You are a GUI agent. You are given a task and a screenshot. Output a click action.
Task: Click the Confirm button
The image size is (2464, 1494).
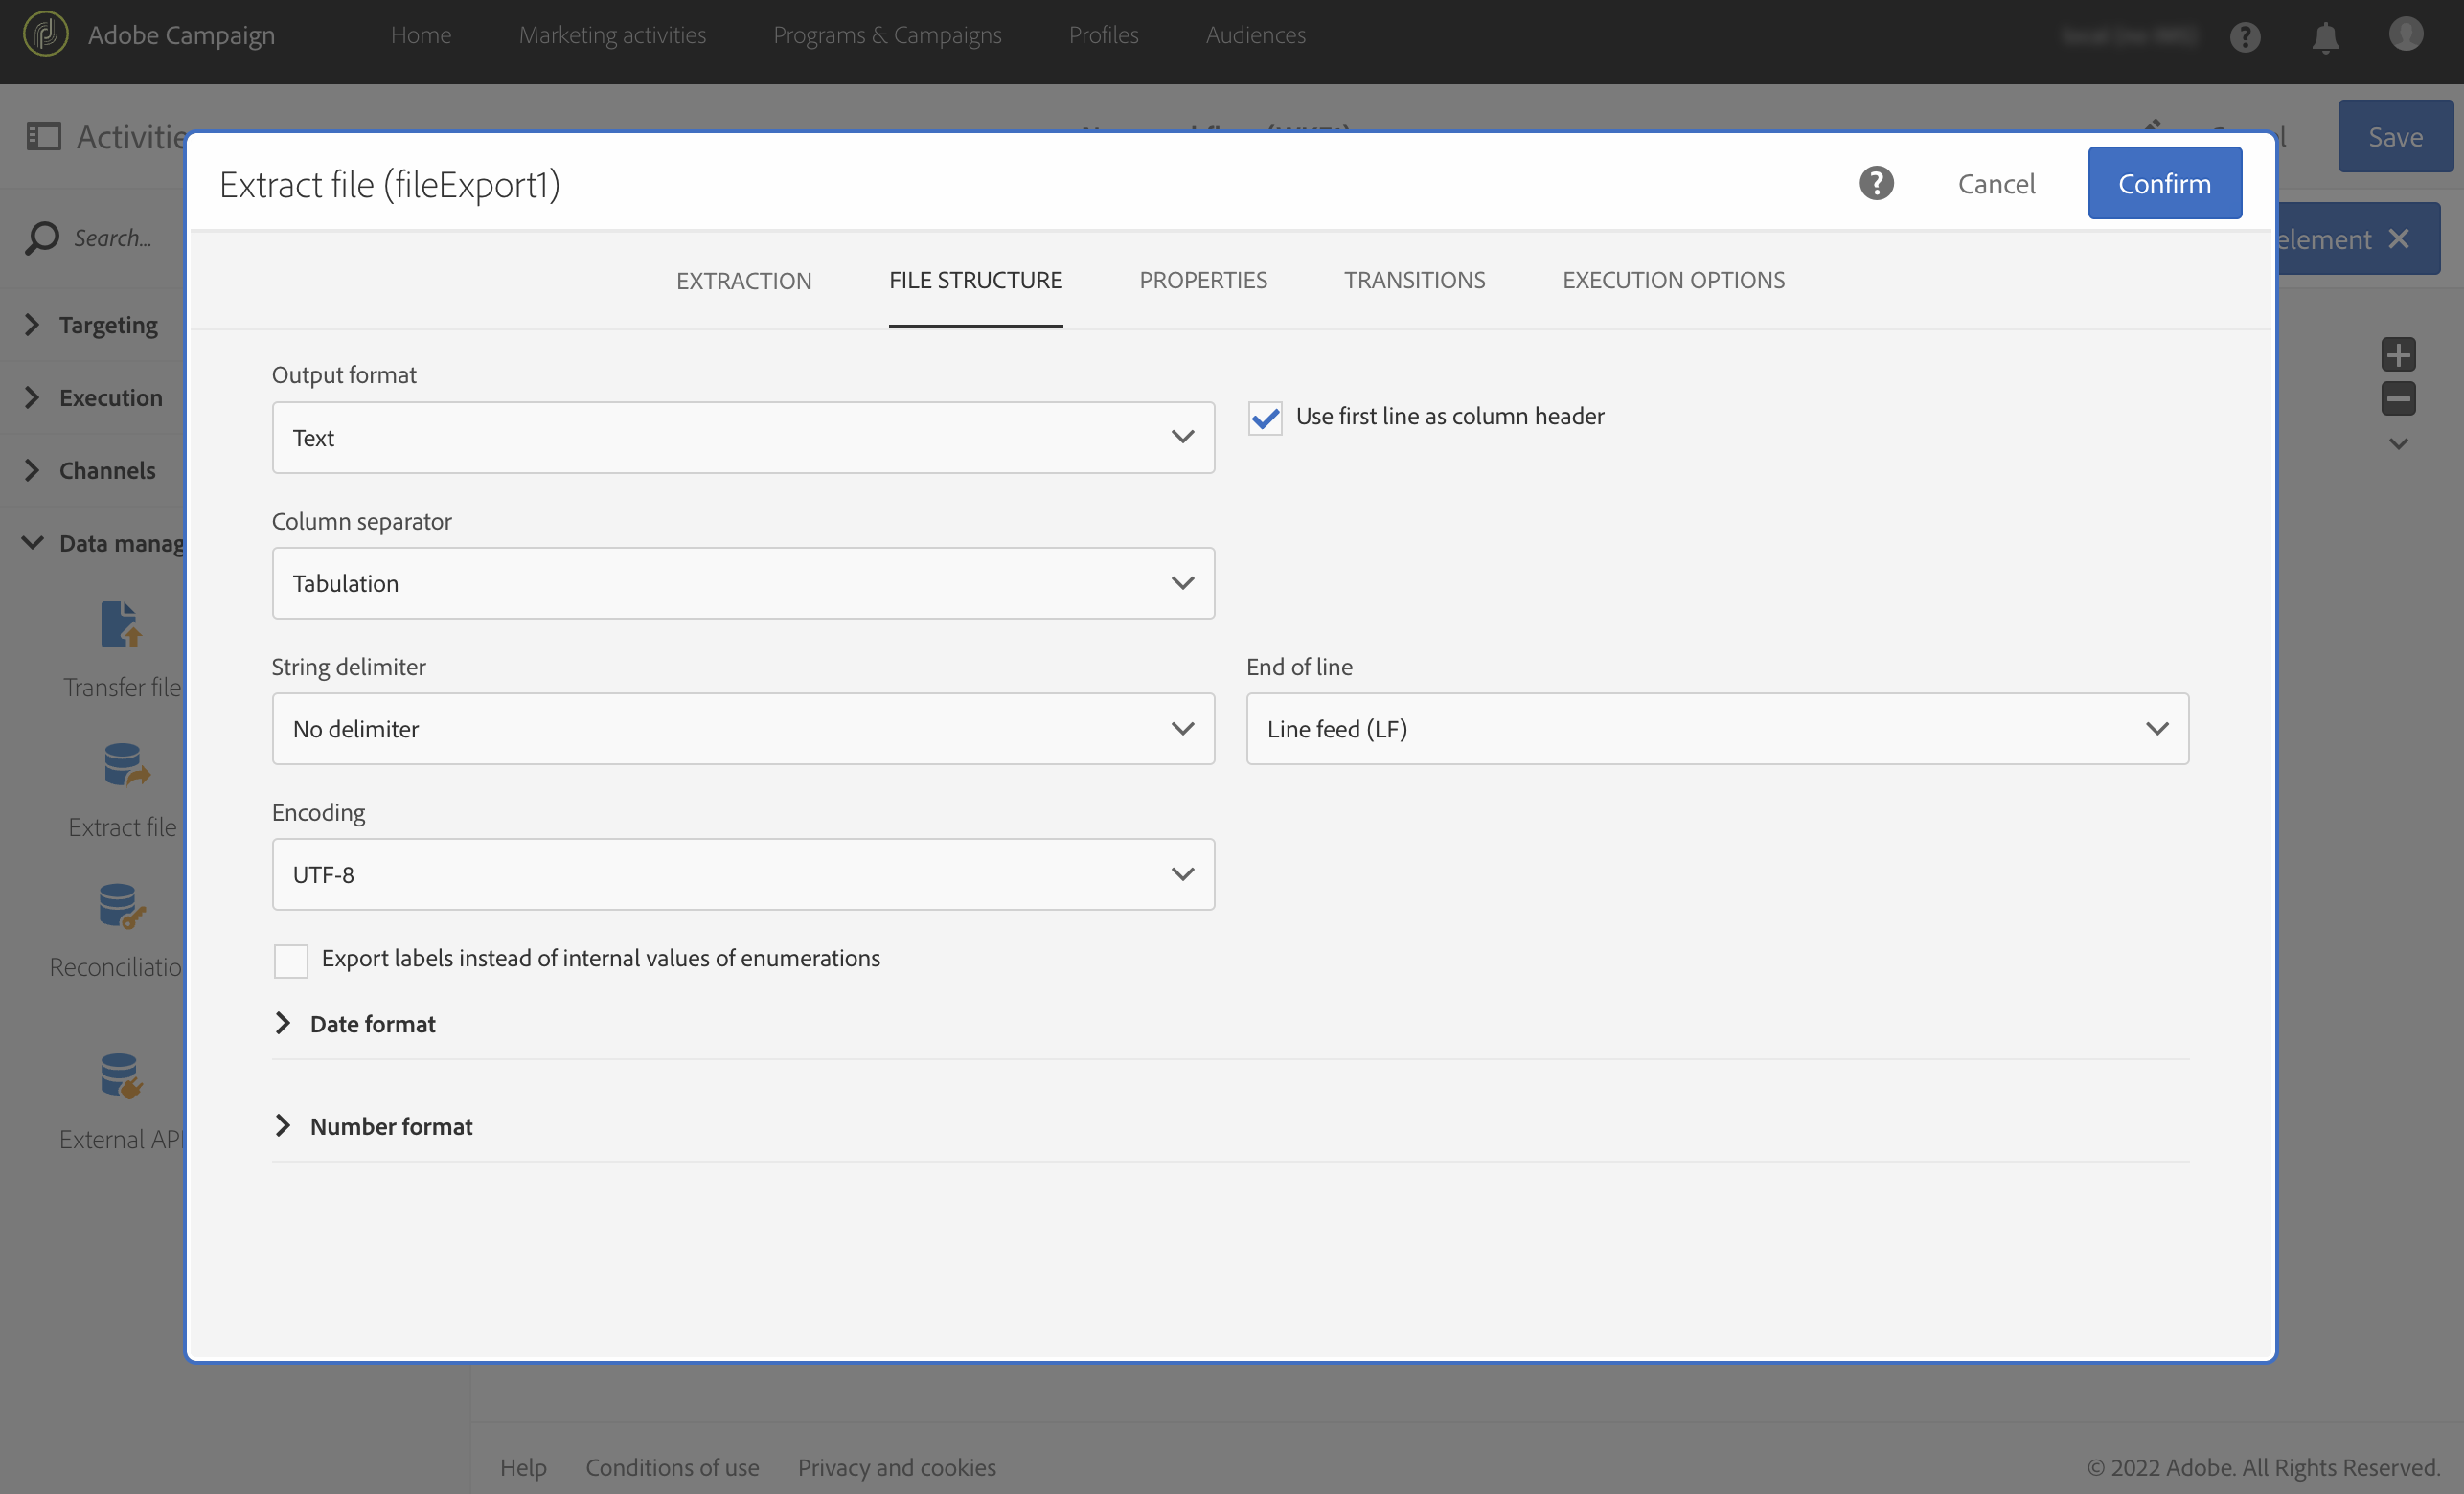pos(2164,183)
